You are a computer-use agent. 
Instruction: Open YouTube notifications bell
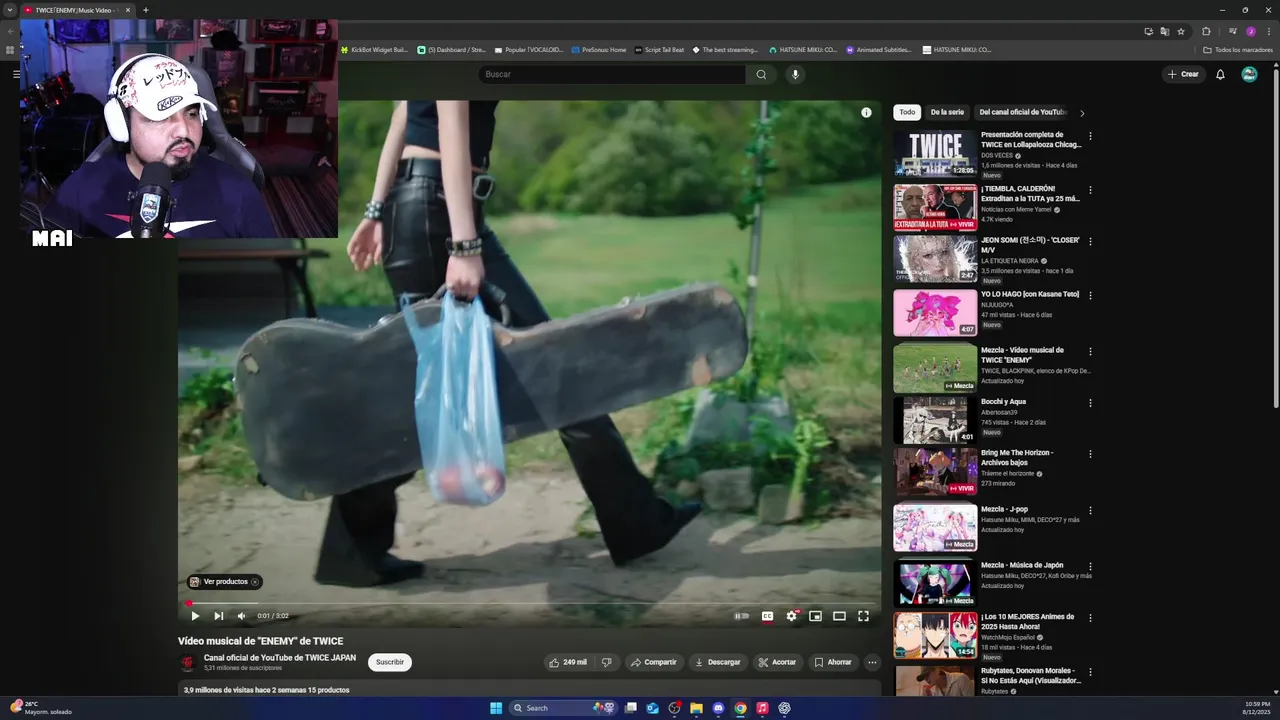(1220, 74)
